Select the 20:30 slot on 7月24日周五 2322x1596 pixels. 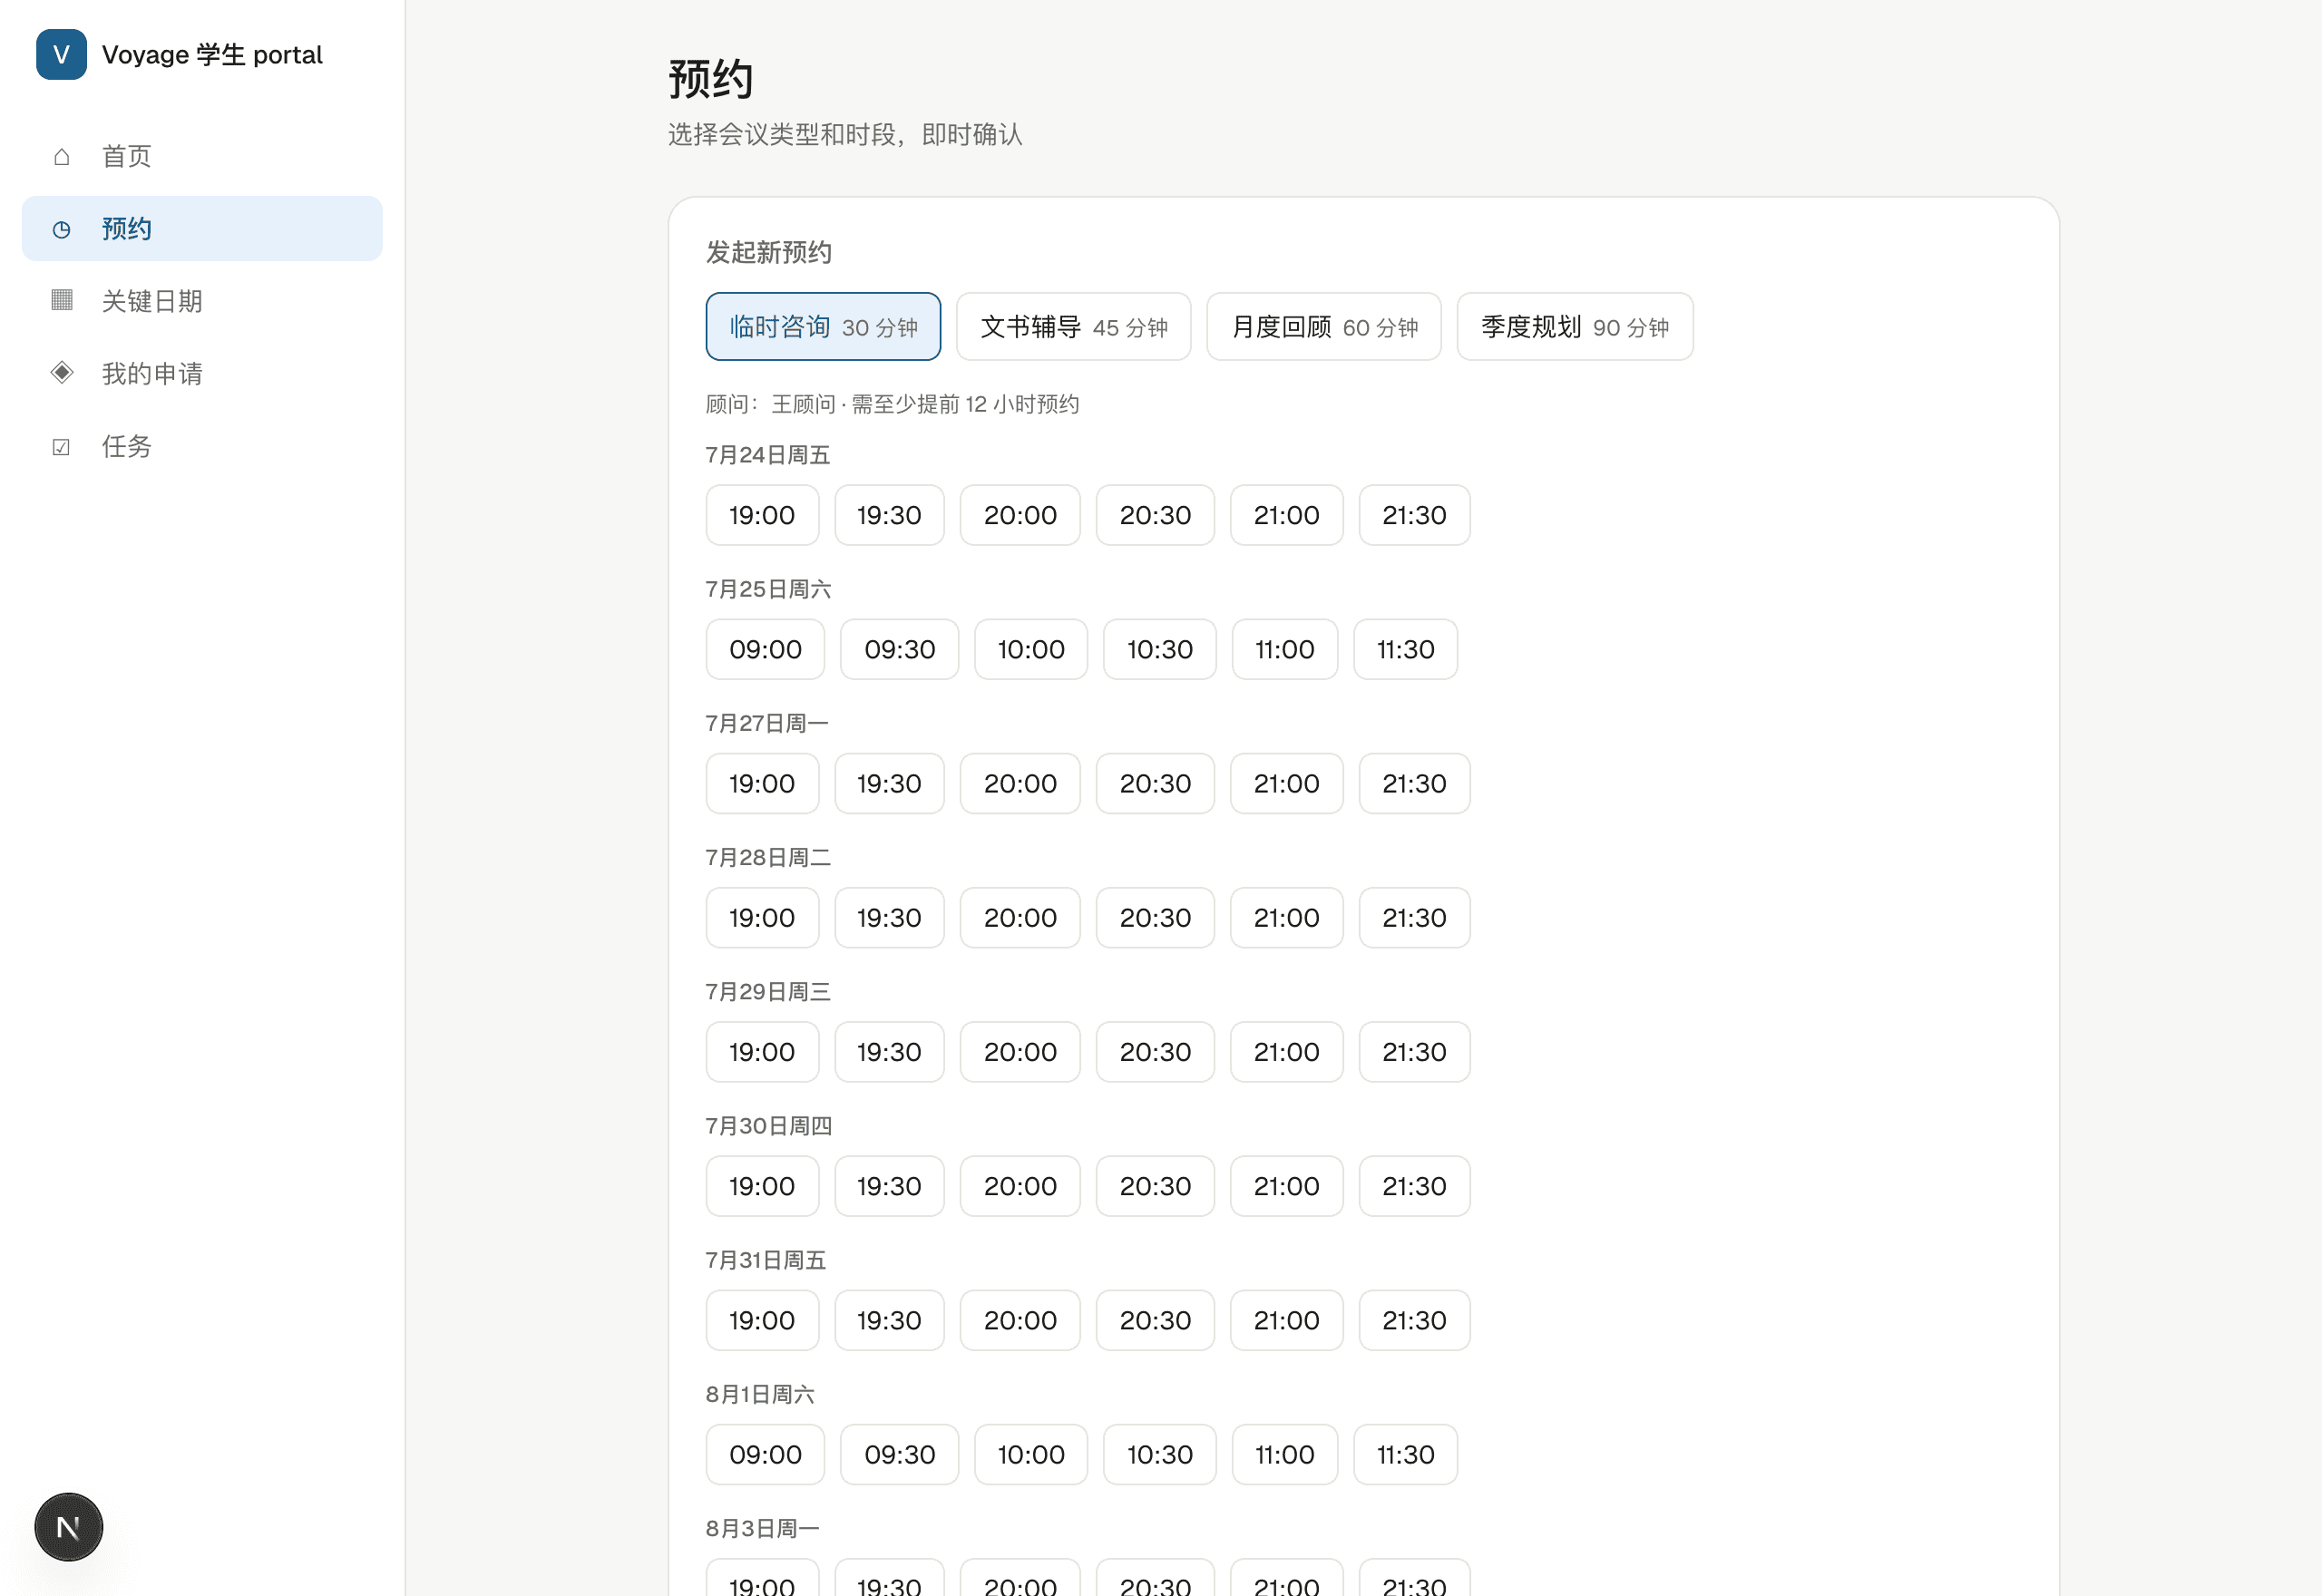click(x=1155, y=515)
